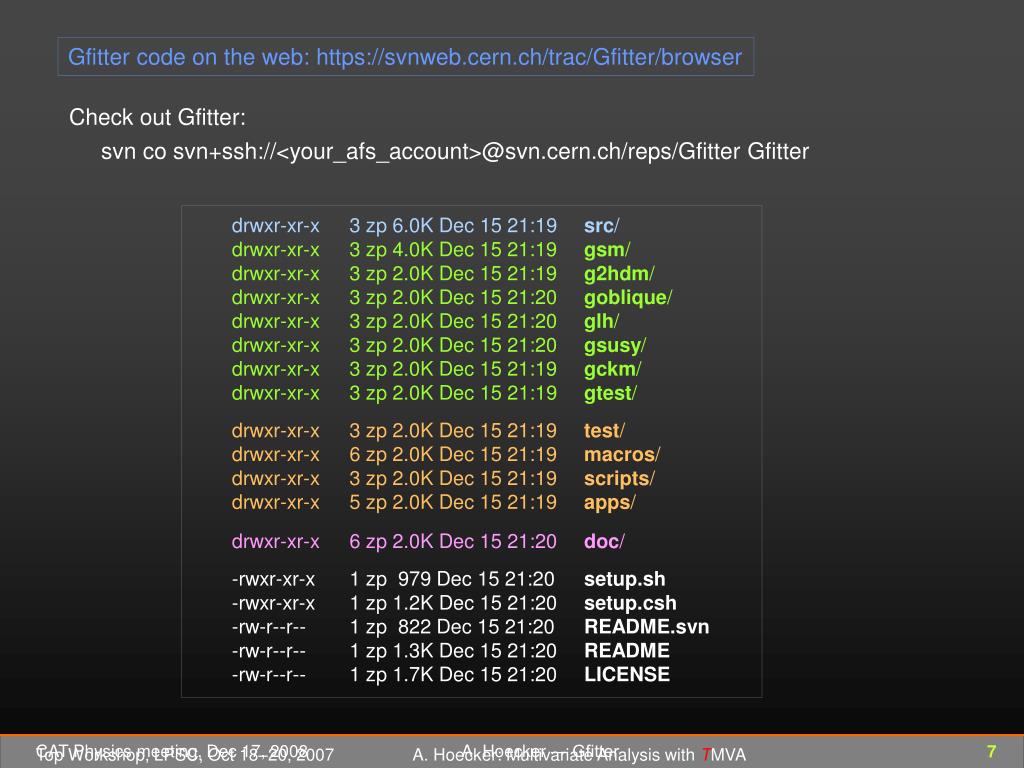Click the src/ directory name
The width and height of the screenshot is (1024, 768).
[x=601, y=226]
